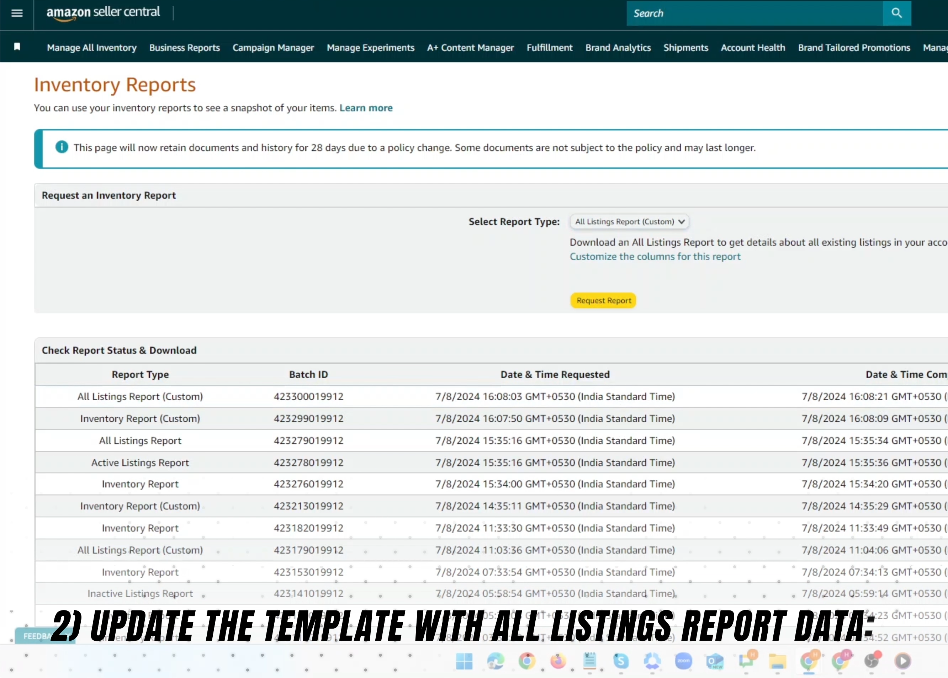Viewport: 948px width, 678px height.
Task: Click the blue info icon in policy banner
Action: coord(62,147)
